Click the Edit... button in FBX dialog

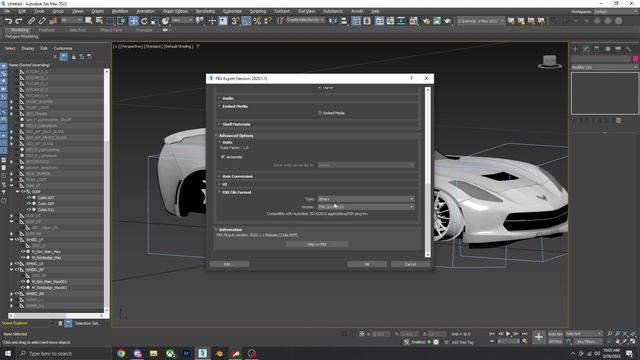pyautogui.click(x=229, y=264)
